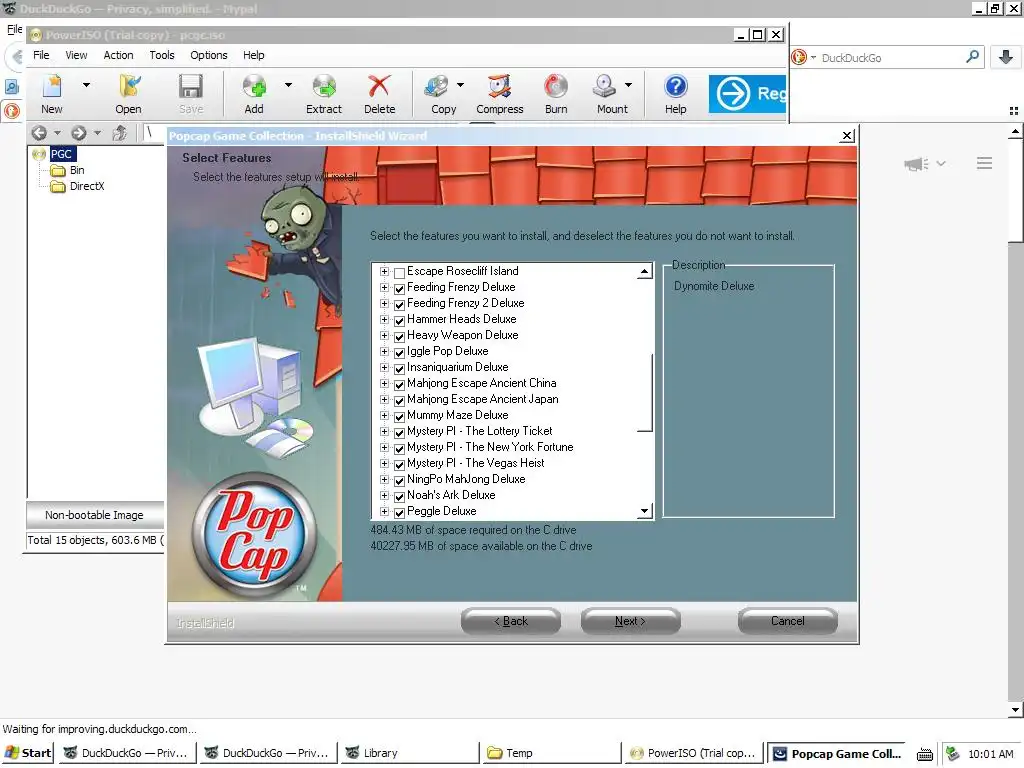This screenshot has height=768, width=1024.
Task: Expand Mystery PI - The Lottery Ticket node
Action: point(385,431)
